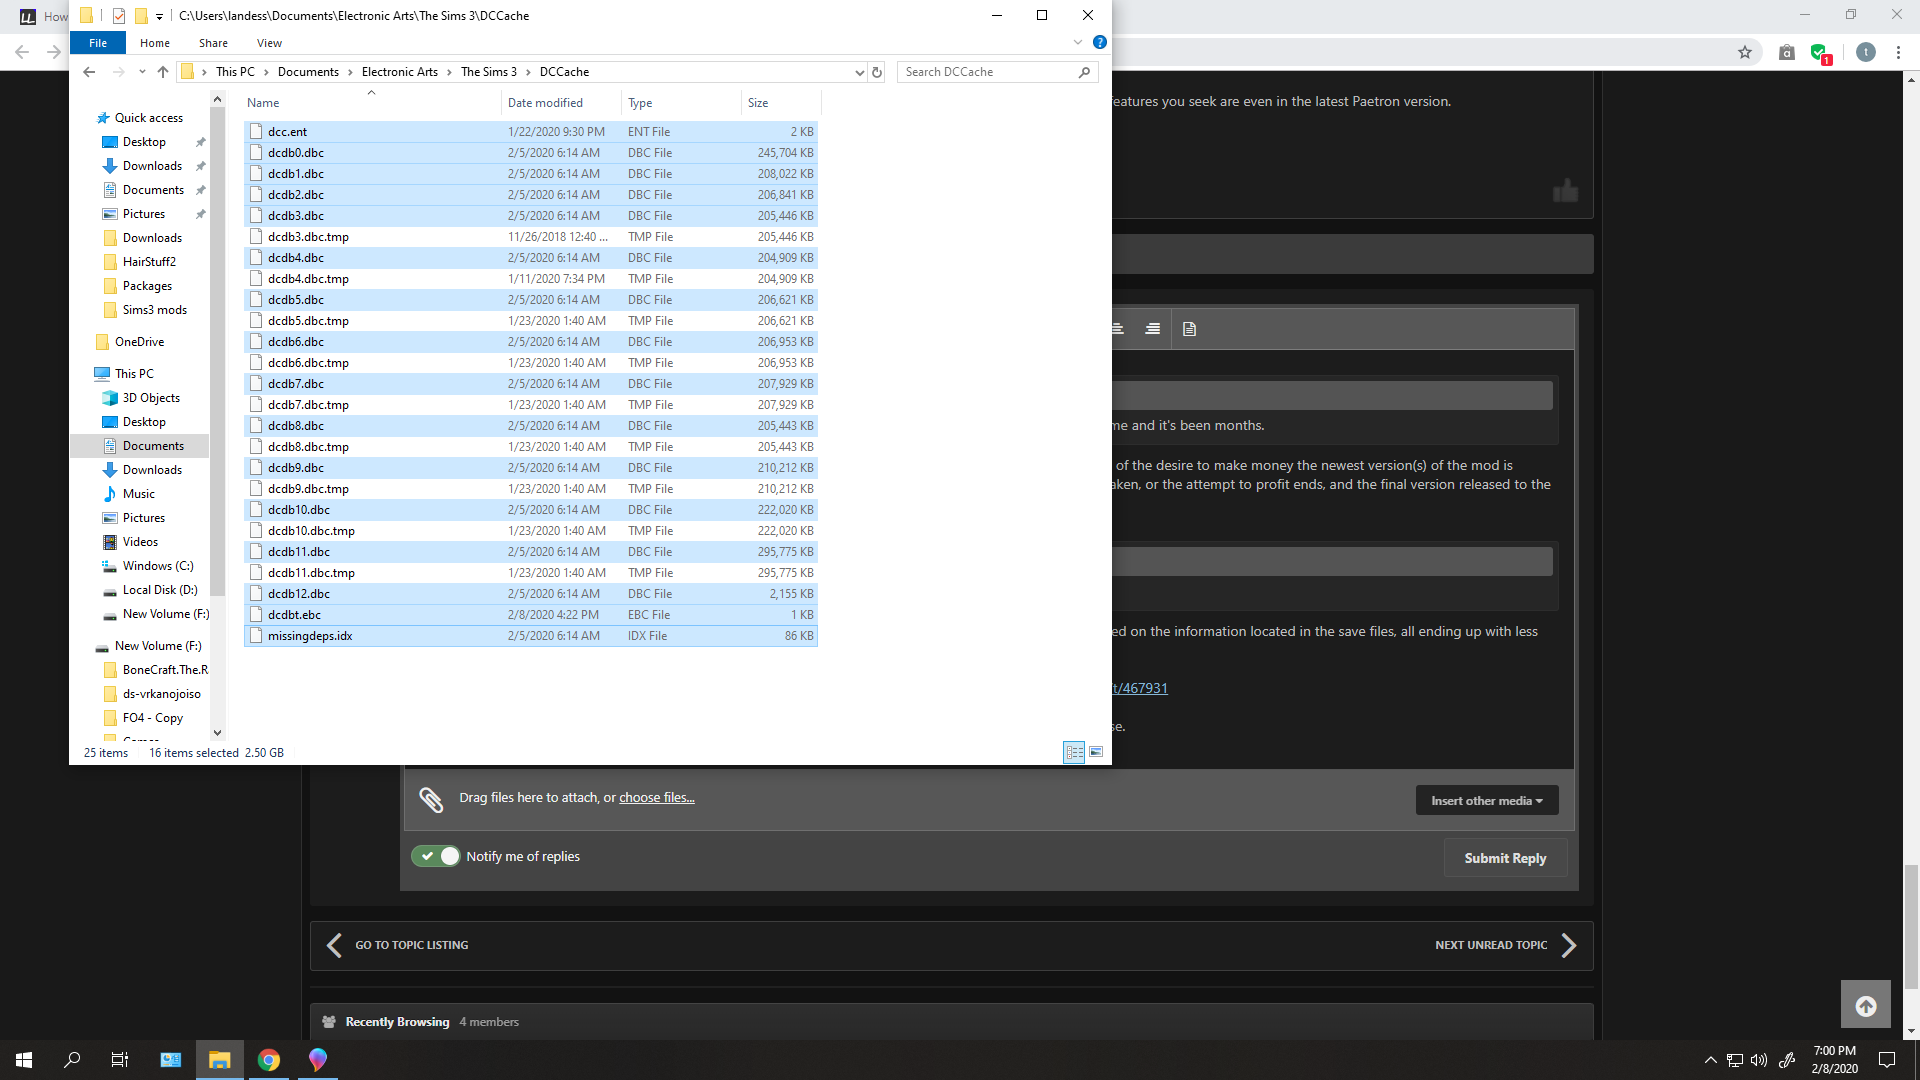Switch to Paint 3D on the taskbar
Image resolution: width=1920 pixels, height=1080 pixels.
318,1060
